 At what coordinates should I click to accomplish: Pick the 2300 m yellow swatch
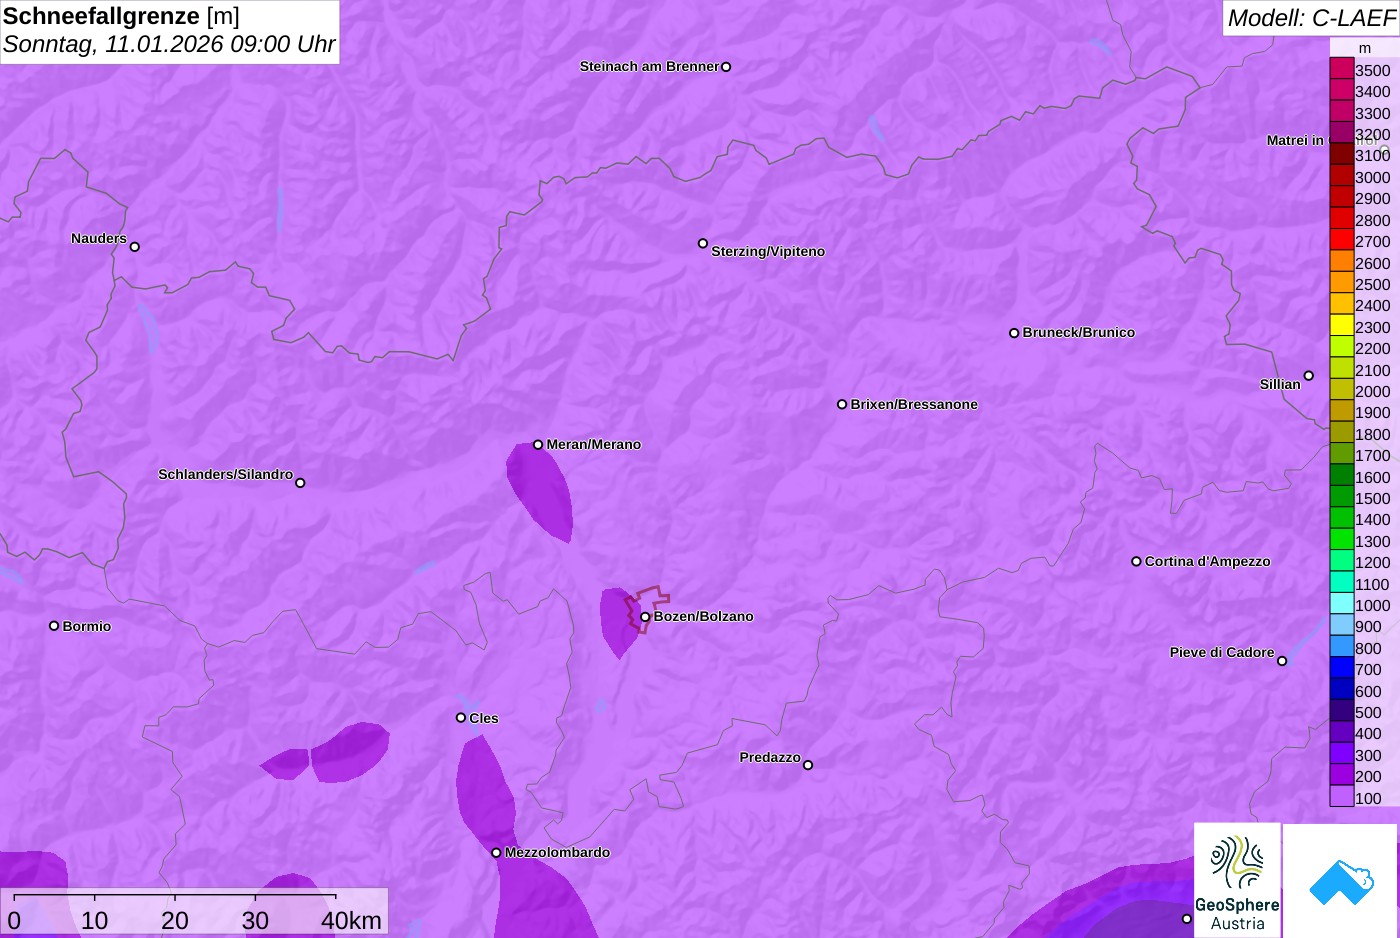click(x=1342, y=326)
